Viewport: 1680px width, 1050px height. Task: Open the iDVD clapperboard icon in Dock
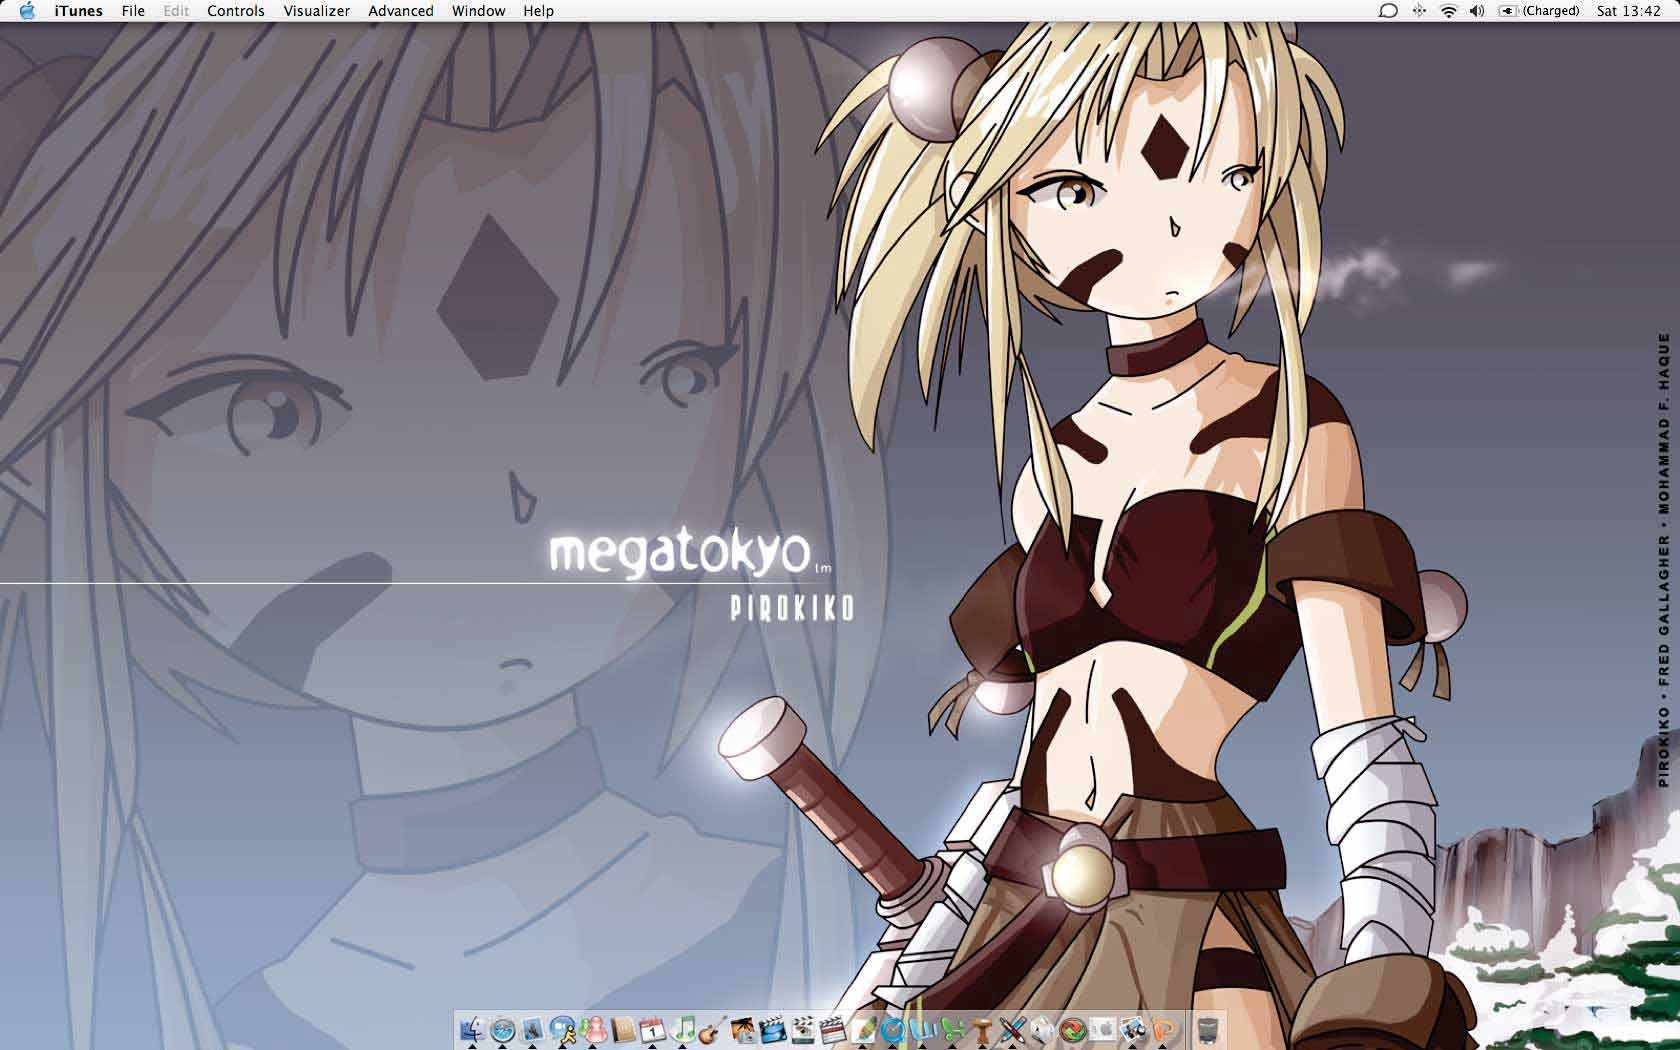coord(802,1029)
